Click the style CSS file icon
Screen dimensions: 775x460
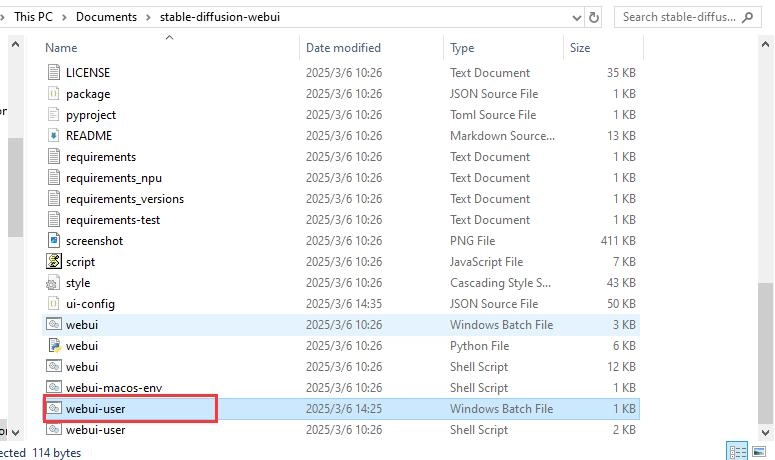click(54, 283)
